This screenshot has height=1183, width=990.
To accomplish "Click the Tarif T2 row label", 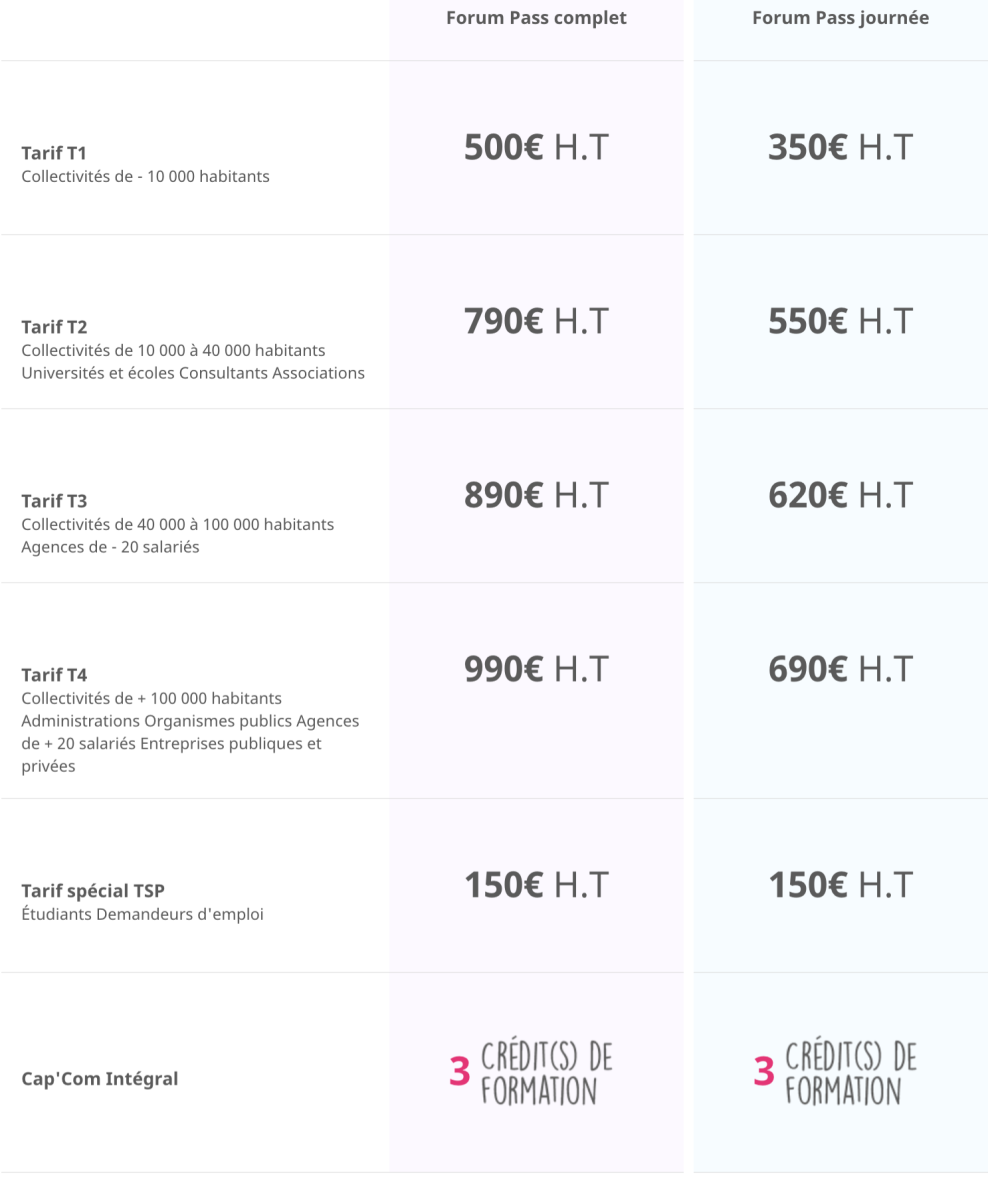I will [54, 327].
